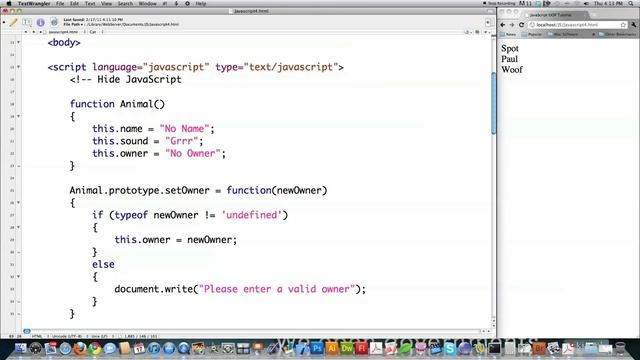This screenshot has width=640, height=360.
Task: Collapse the script tag fold triangle
Action: coord(18,67)
